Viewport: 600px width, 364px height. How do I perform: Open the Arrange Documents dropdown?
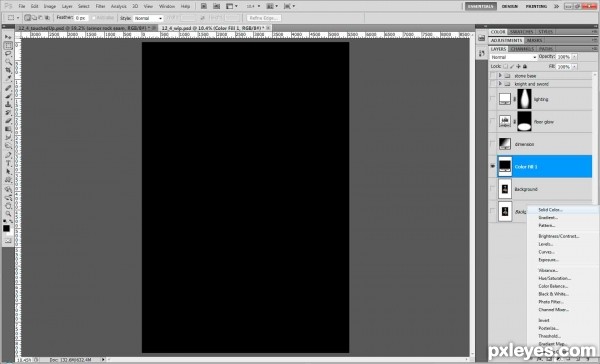[273, 6]
